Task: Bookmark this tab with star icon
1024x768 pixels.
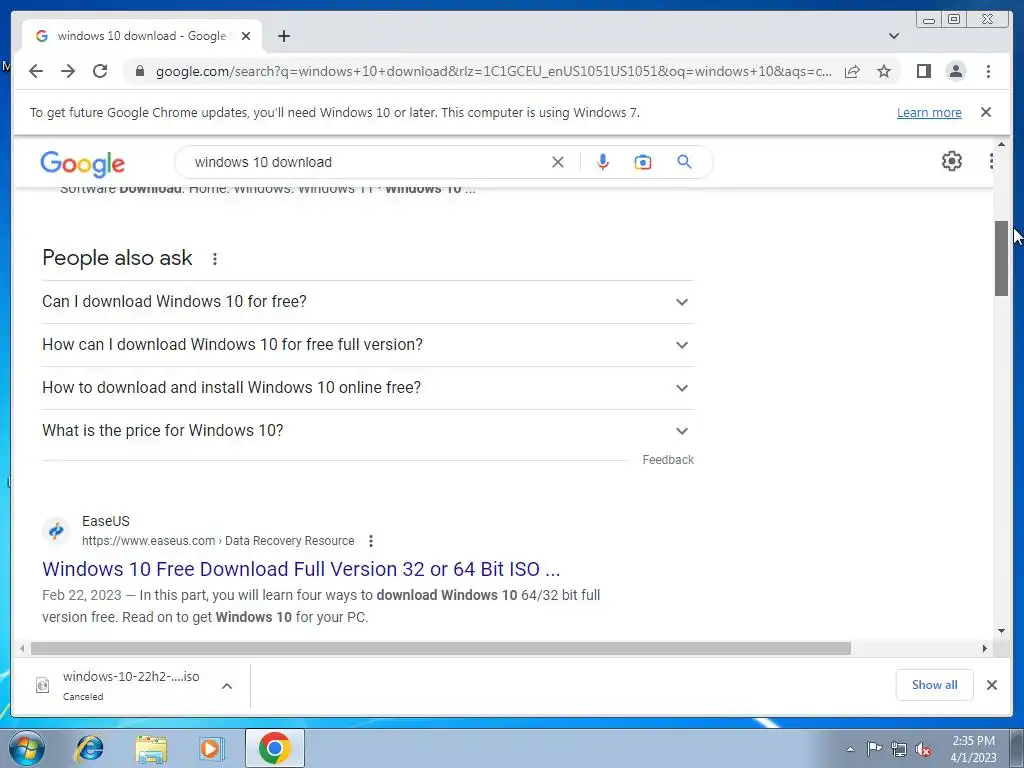Action: 884,71
